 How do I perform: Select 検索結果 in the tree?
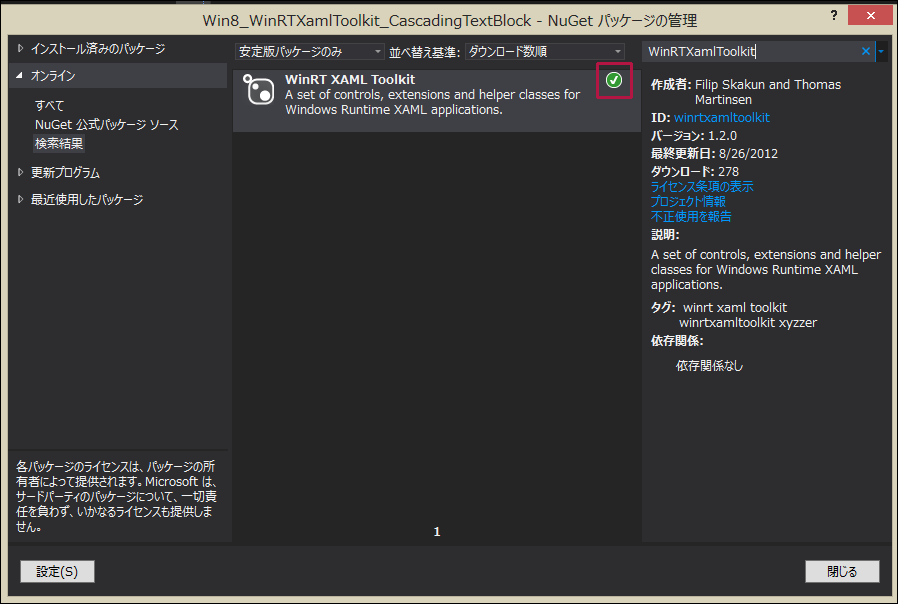click(x=59, y=143)
